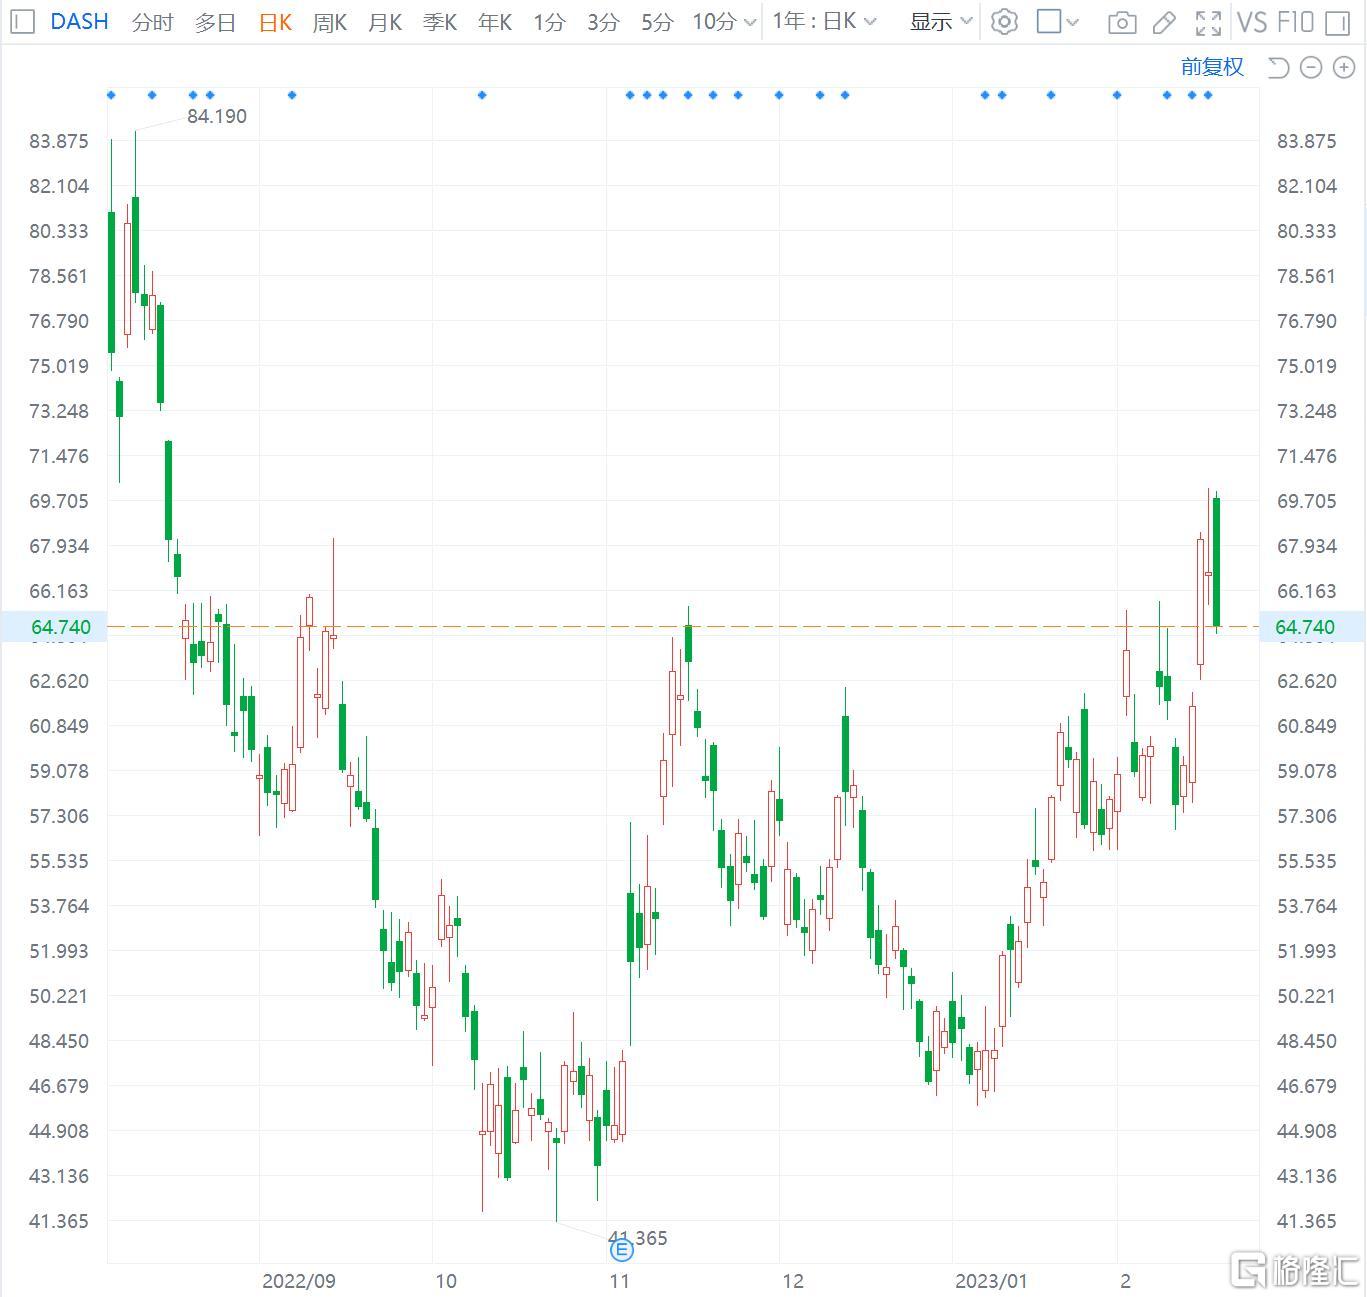1367x1297 pixels.
Task: Open the F10 company info
Action: [x=1294, y=22]
